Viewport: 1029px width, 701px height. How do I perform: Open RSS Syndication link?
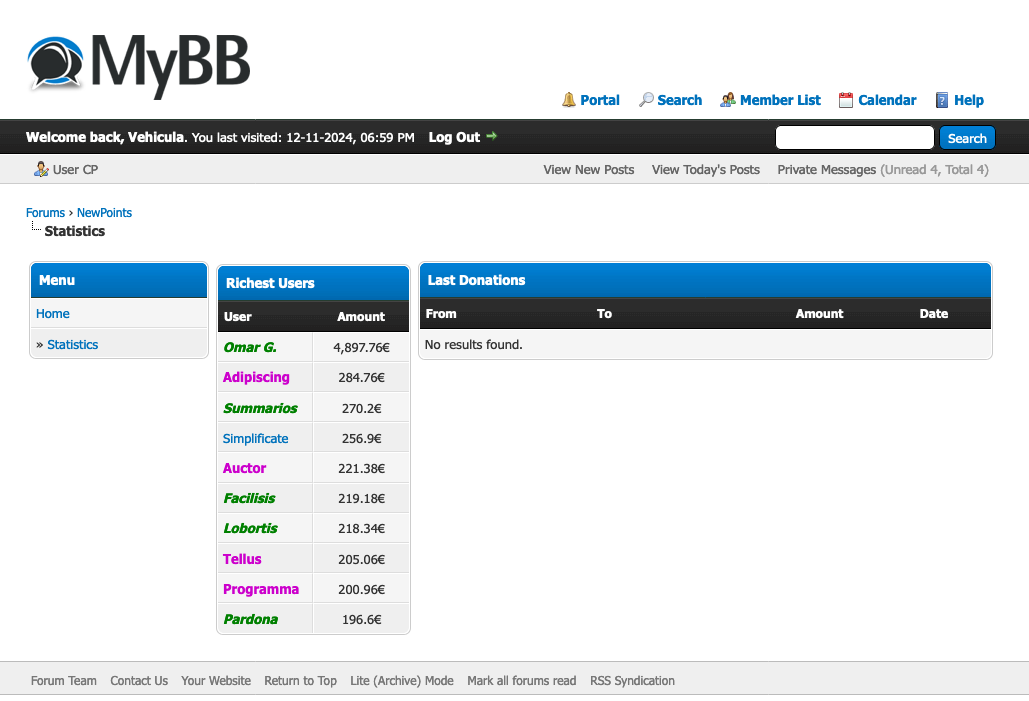[x=632, y=681]
